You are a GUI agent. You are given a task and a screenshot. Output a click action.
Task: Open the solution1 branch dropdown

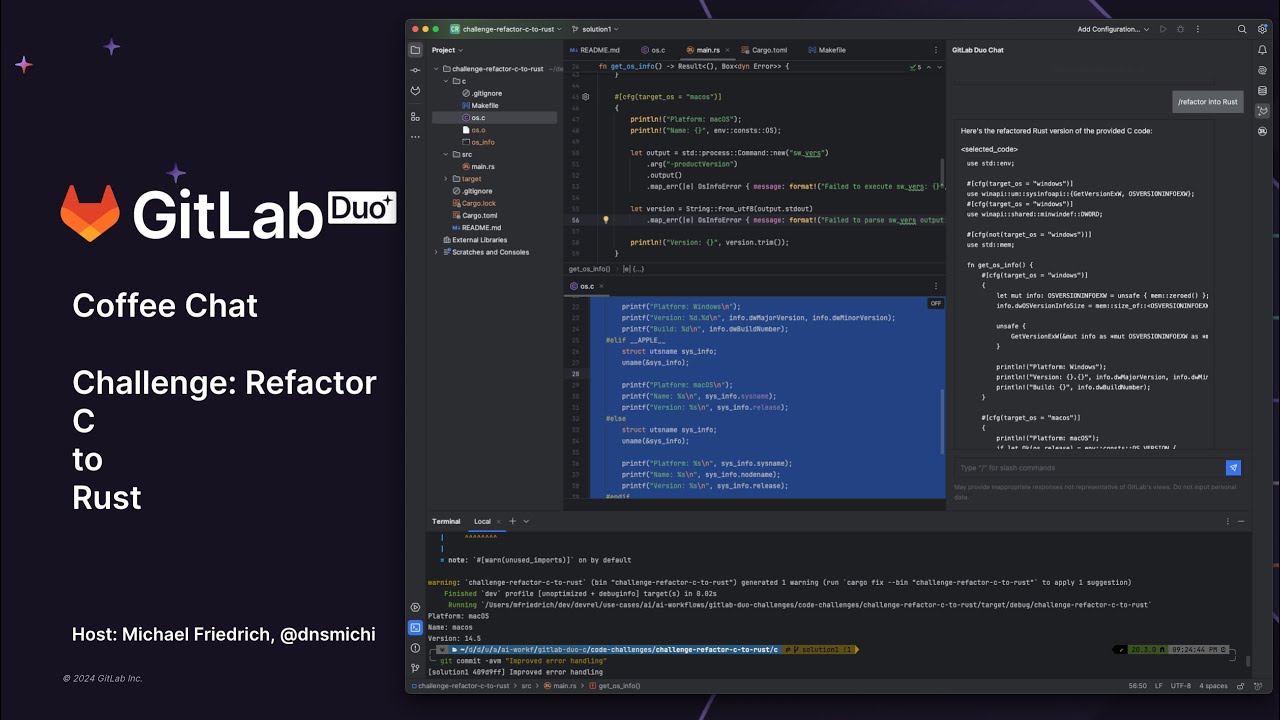point(595,29)
